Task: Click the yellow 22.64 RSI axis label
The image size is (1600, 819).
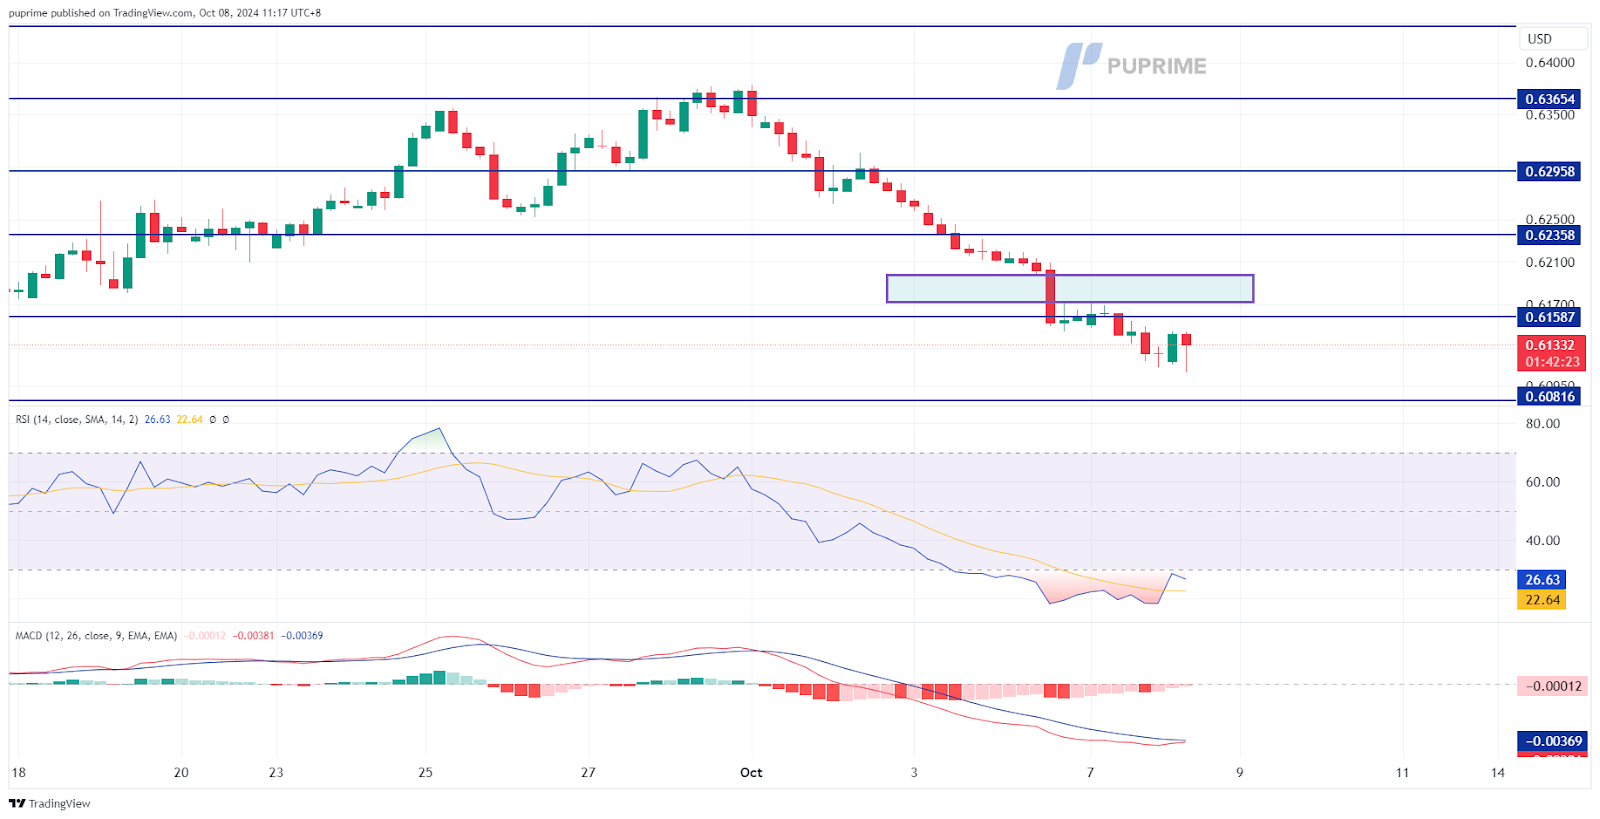Action: [1542, 600]
